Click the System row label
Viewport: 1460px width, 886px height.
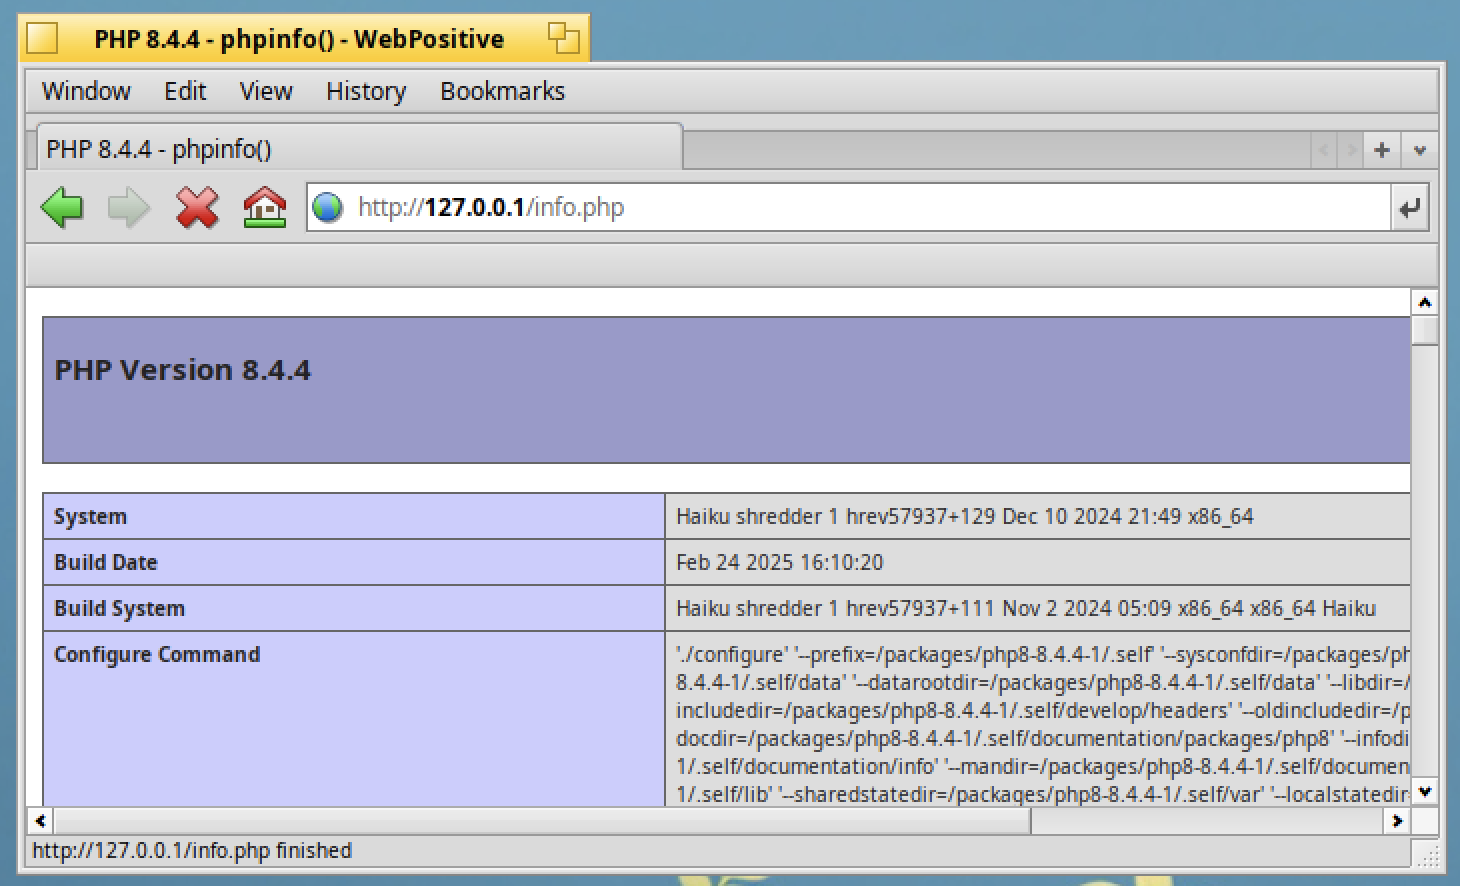(90, 517)
